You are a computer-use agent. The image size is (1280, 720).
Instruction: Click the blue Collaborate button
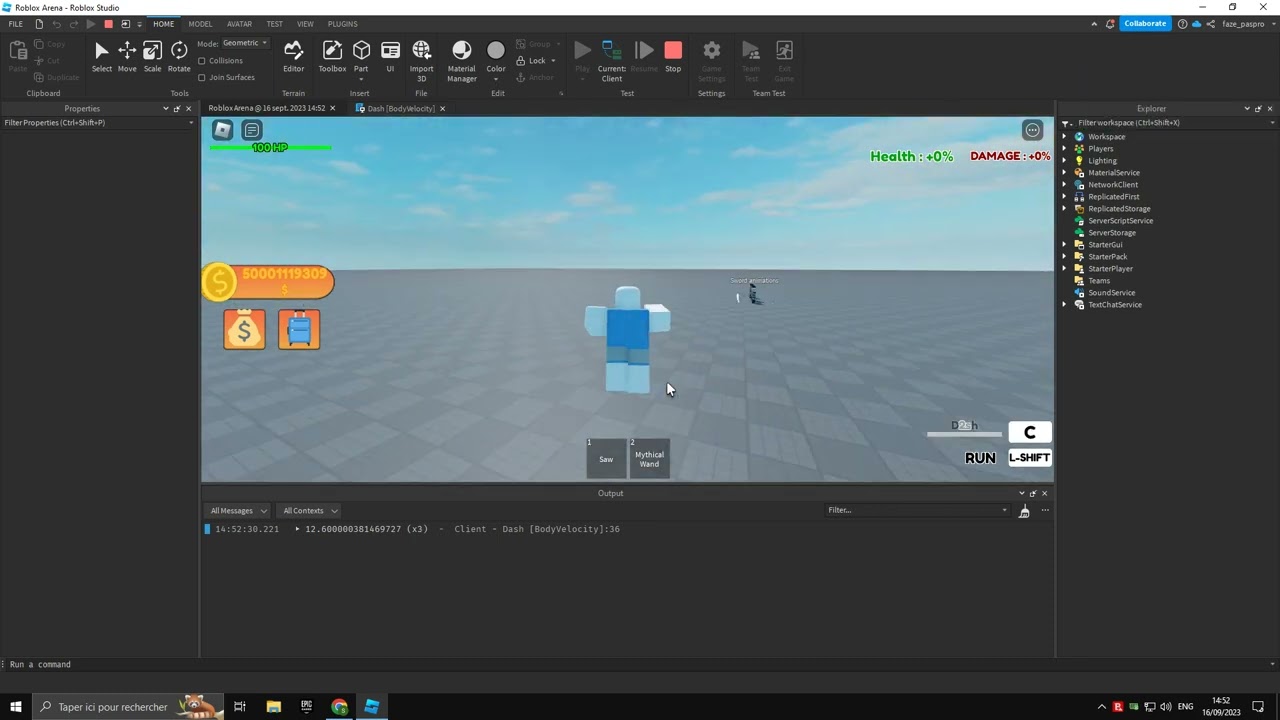coord(1144,23)
